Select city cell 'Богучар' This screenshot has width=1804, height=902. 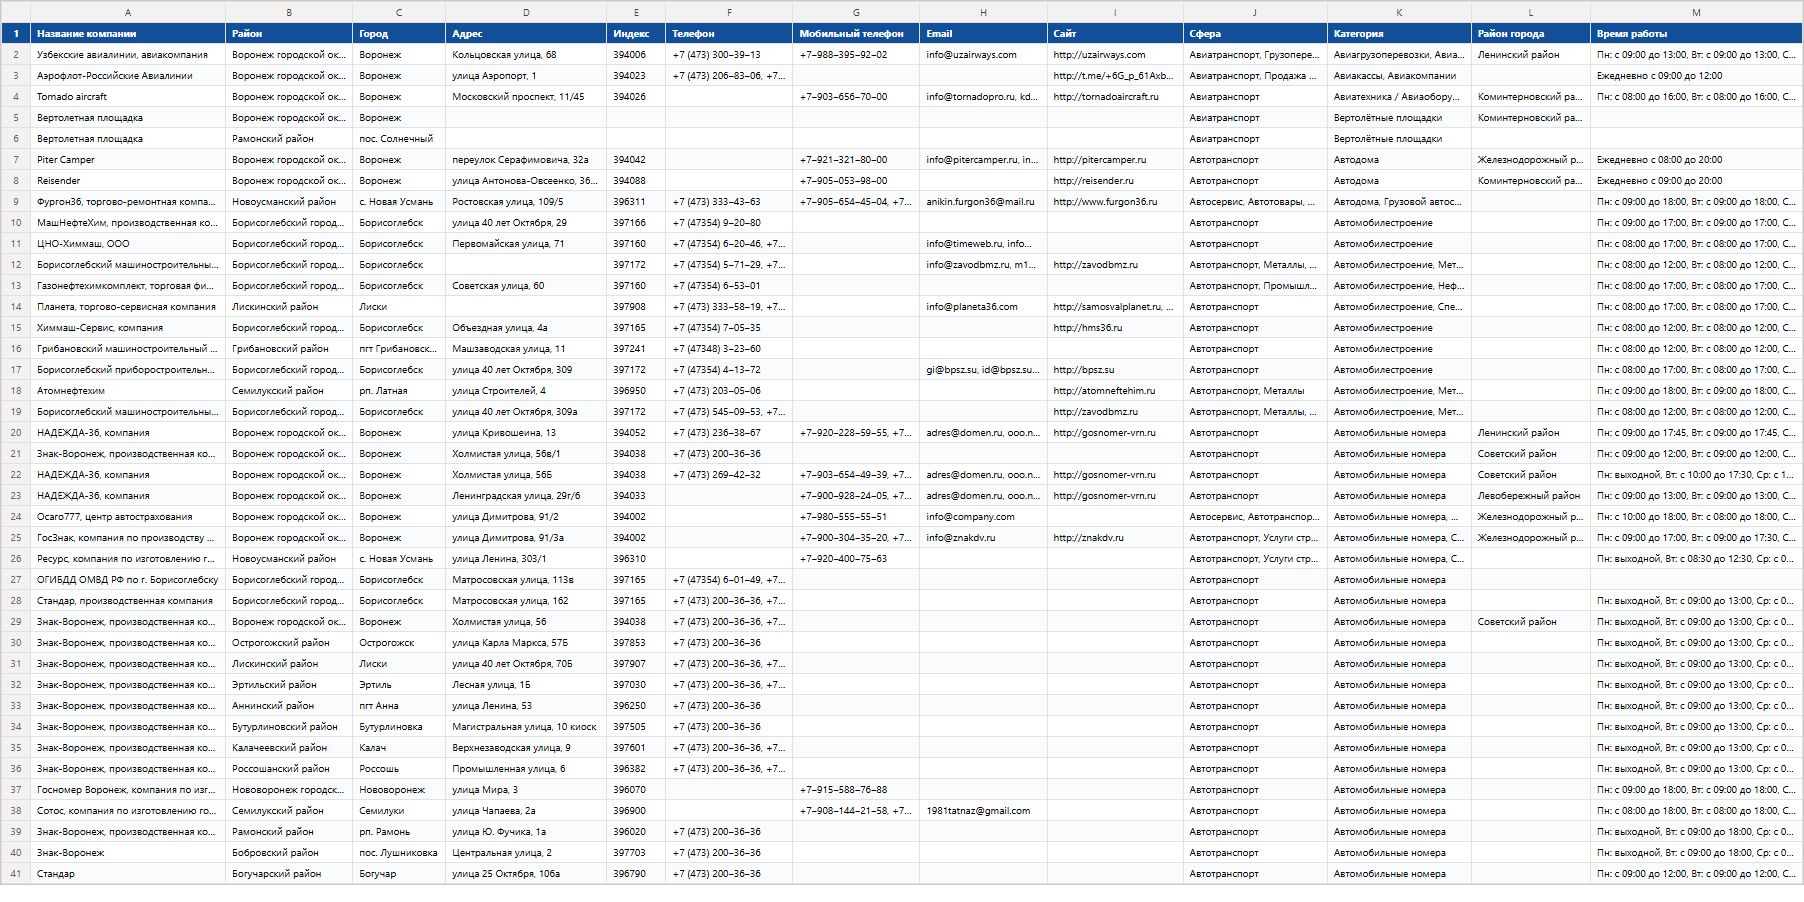tap(399, 874)
